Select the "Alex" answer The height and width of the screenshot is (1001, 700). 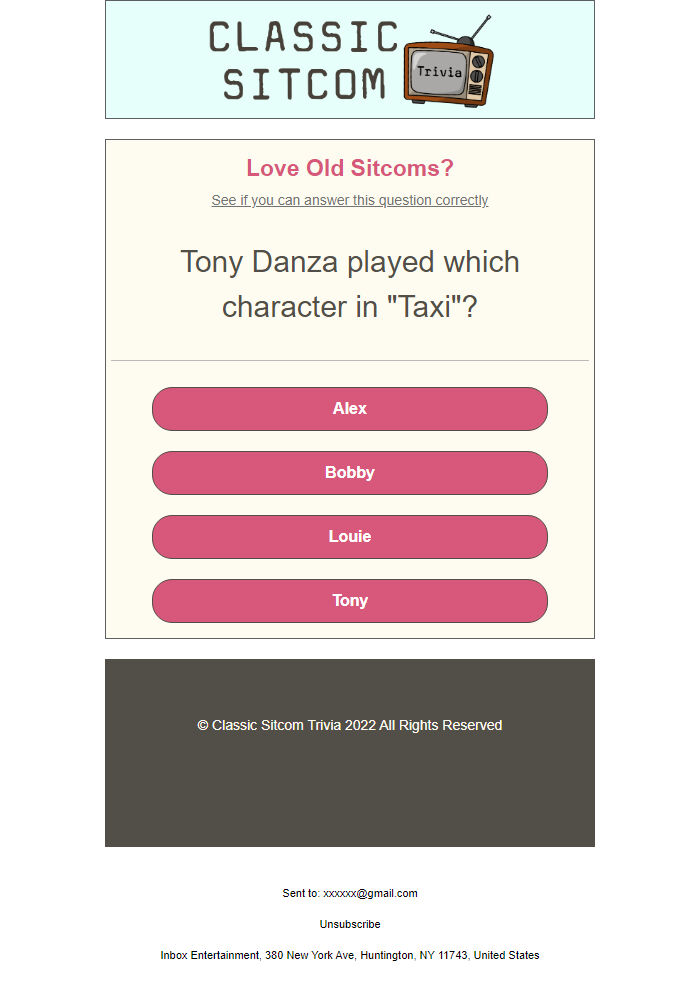pyautogui.click(x=350, y=409)
